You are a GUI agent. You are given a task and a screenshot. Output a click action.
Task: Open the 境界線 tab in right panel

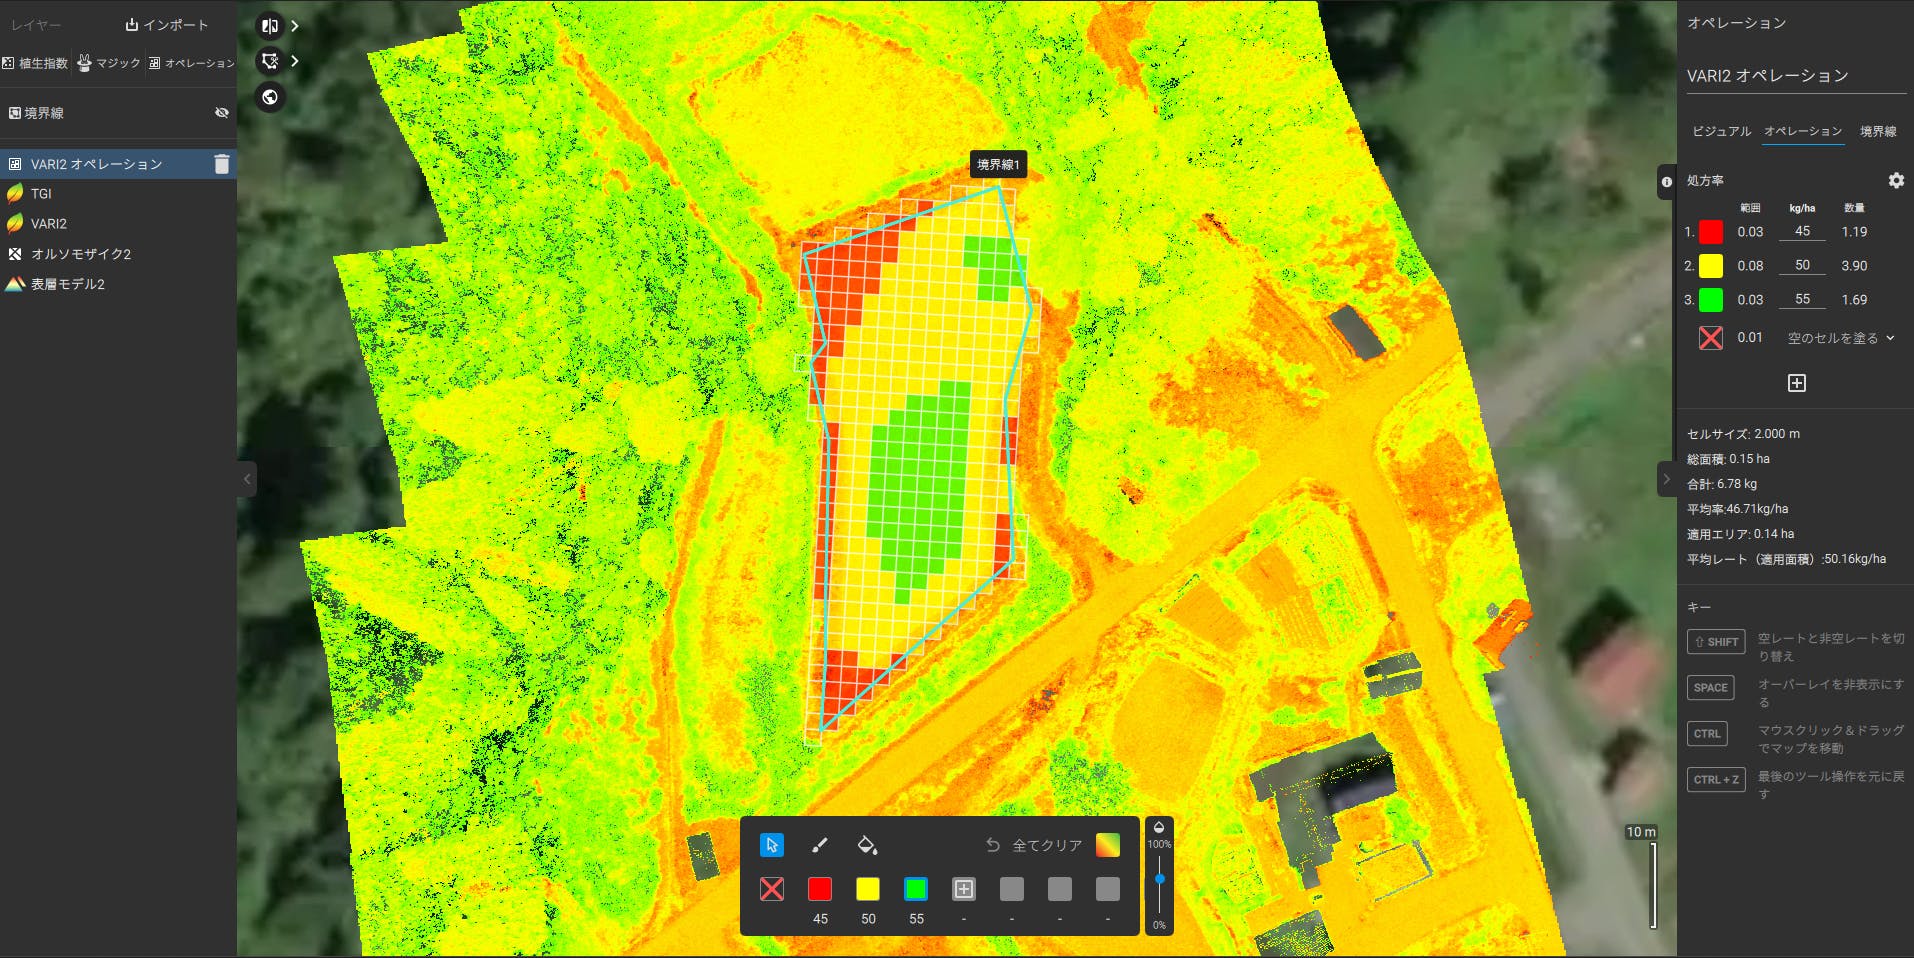(x=1877, y=131)
